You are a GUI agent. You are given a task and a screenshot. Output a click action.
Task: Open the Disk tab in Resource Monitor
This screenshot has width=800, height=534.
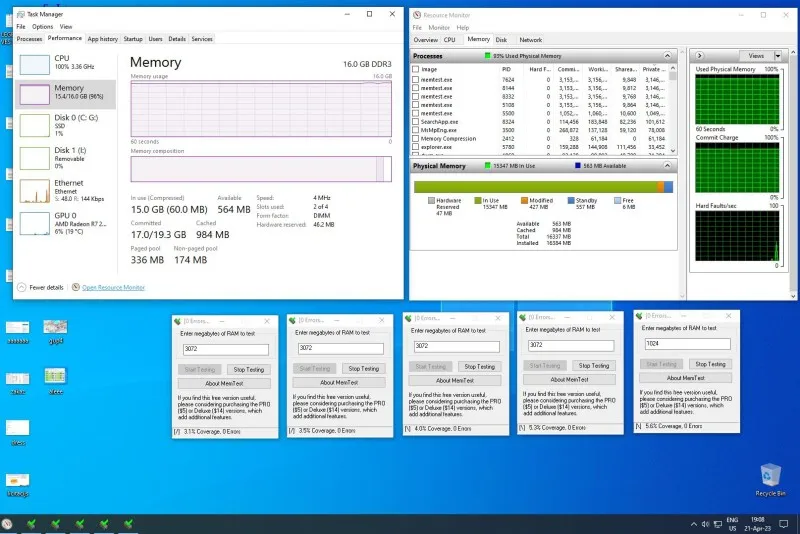point(501,40)
